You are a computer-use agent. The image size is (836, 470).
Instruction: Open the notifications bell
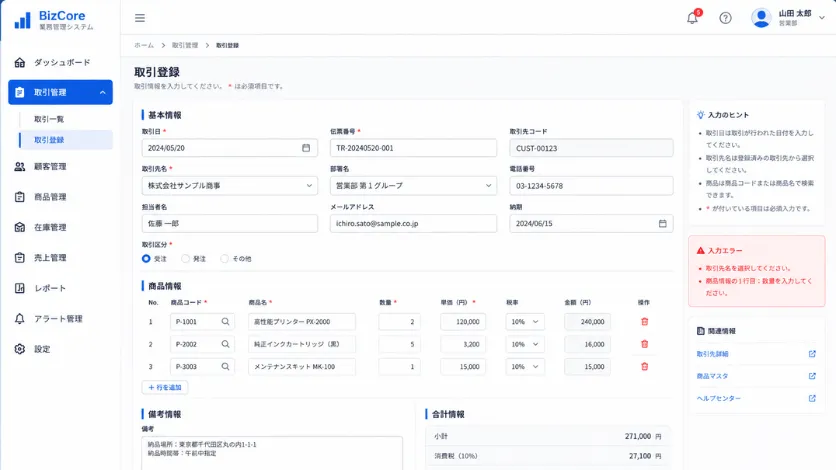[x=692, y=18]
